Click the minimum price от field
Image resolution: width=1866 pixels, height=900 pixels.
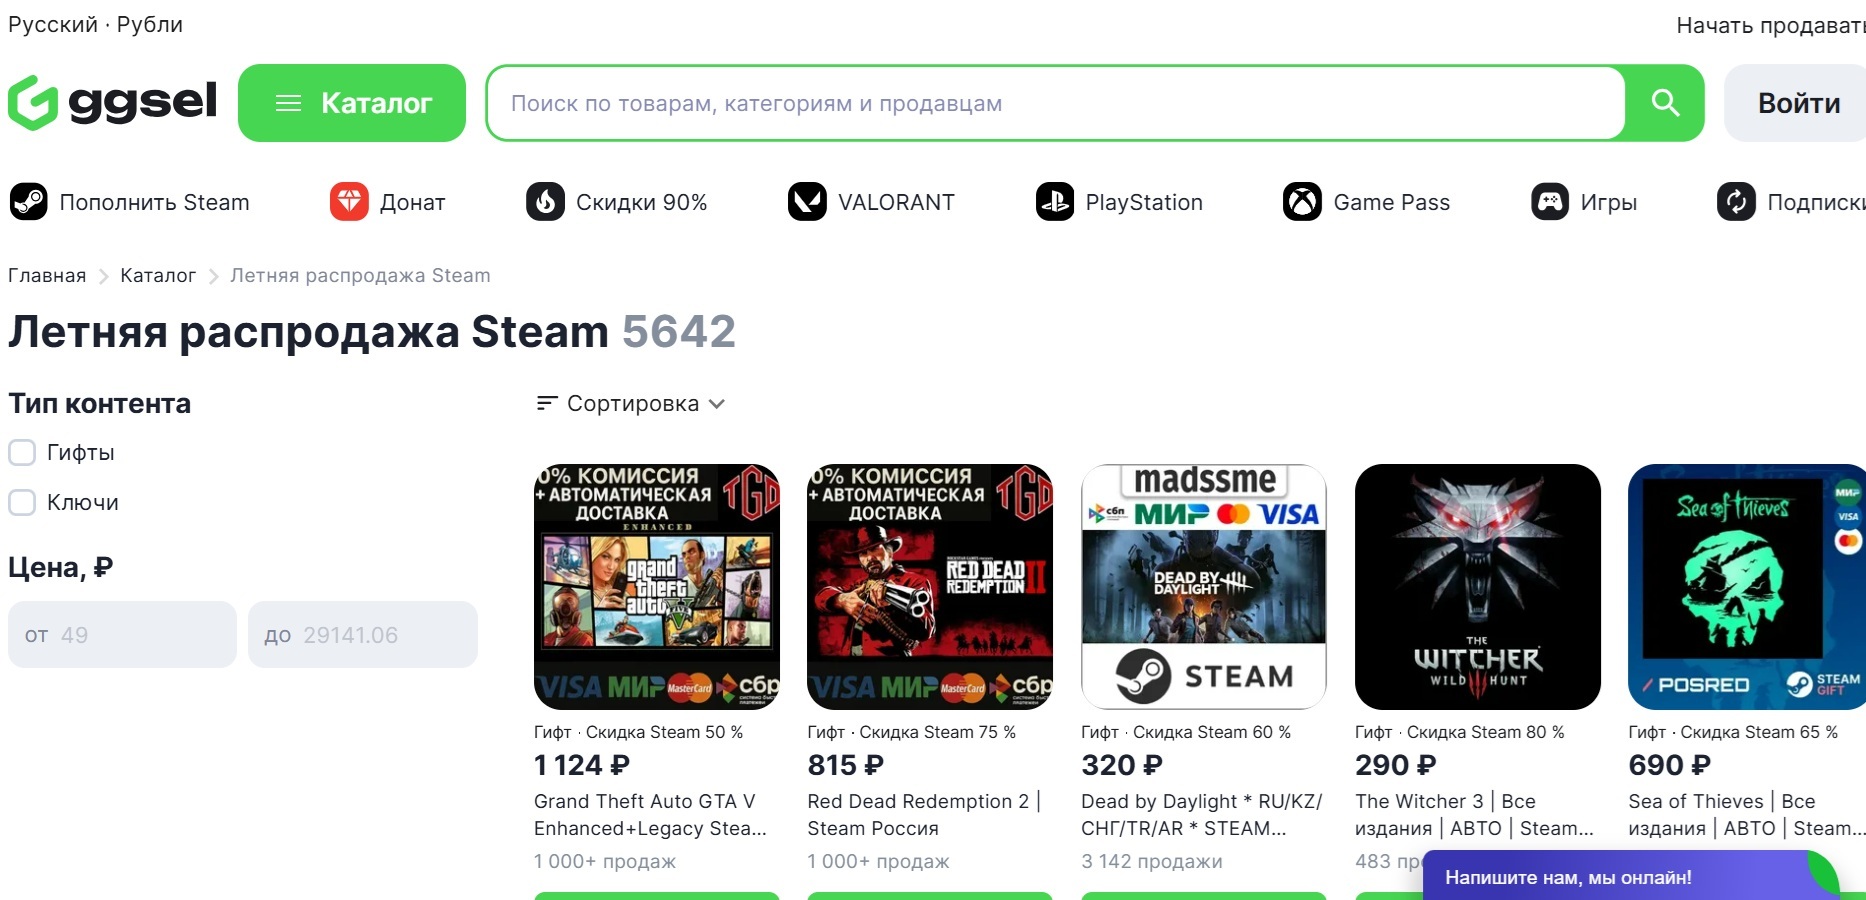pyautogui.click(x=122, y=634)
